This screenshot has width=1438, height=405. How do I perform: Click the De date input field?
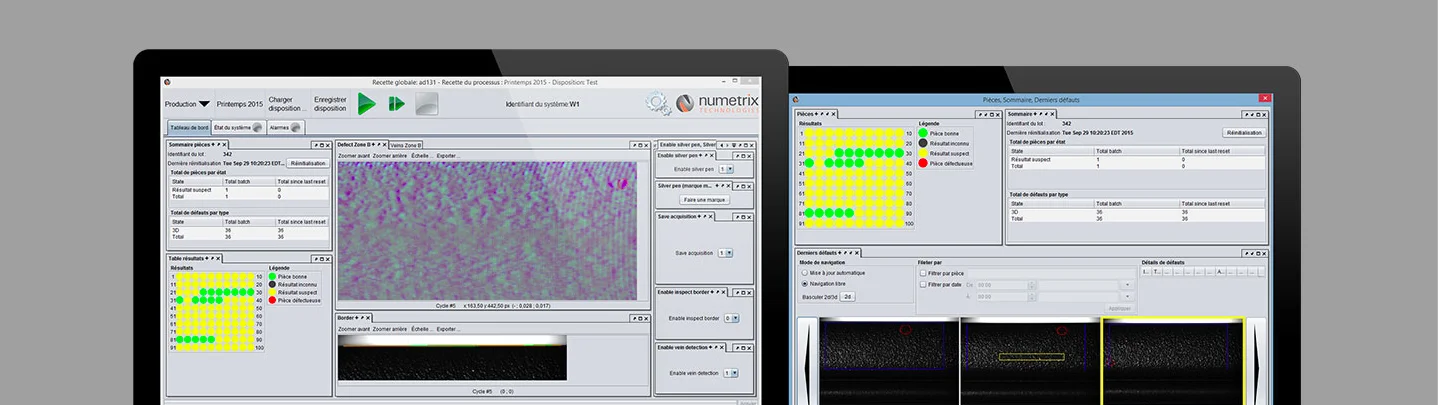point(1004,284)
